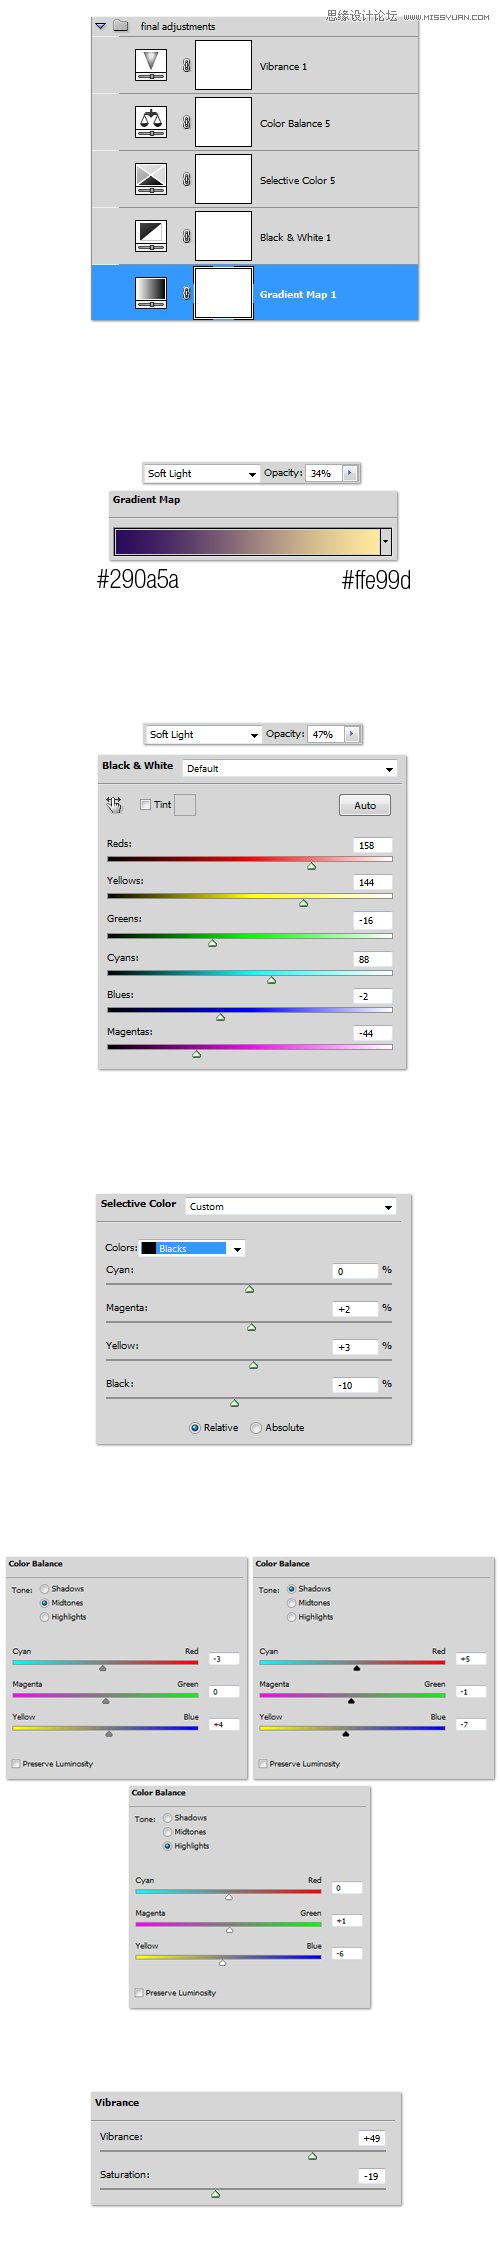Click the Reds value field showing 158
The width and height of the screenshot is (500, 2256).
click(x=372, y=846)
